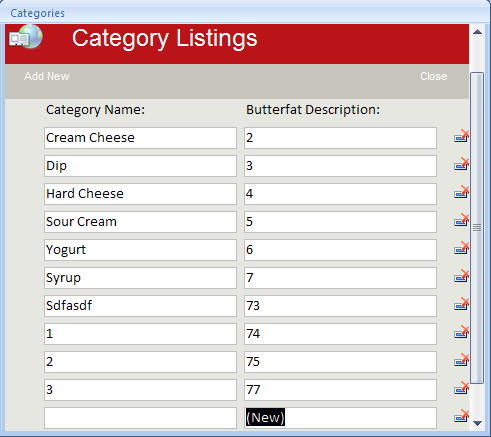Delete the Cream Cheese category row
The width and height of the screenshot is (491, 437).
(462, 136)
